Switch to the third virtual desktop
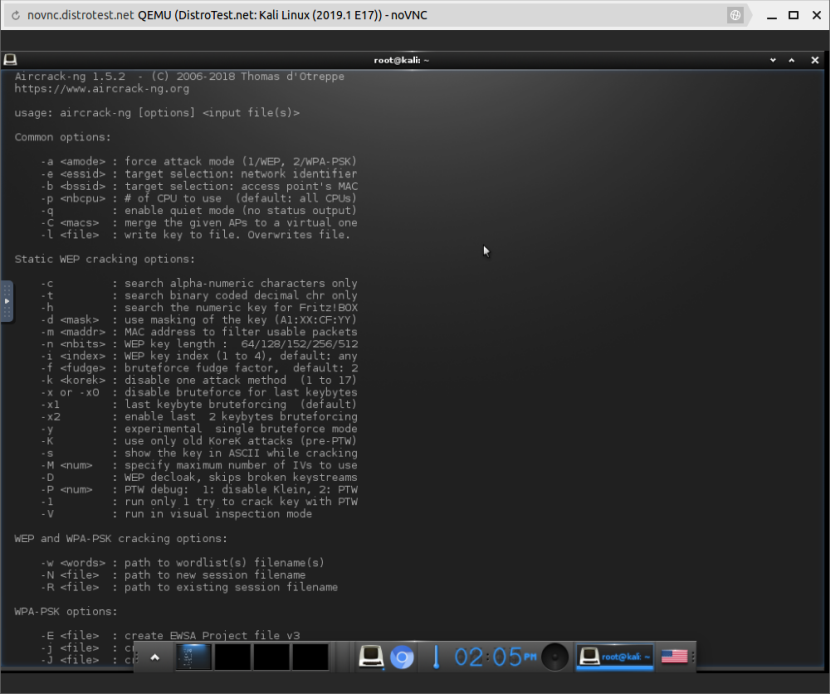The height and width of the screenshot is (694, 830). pos(272,657)
